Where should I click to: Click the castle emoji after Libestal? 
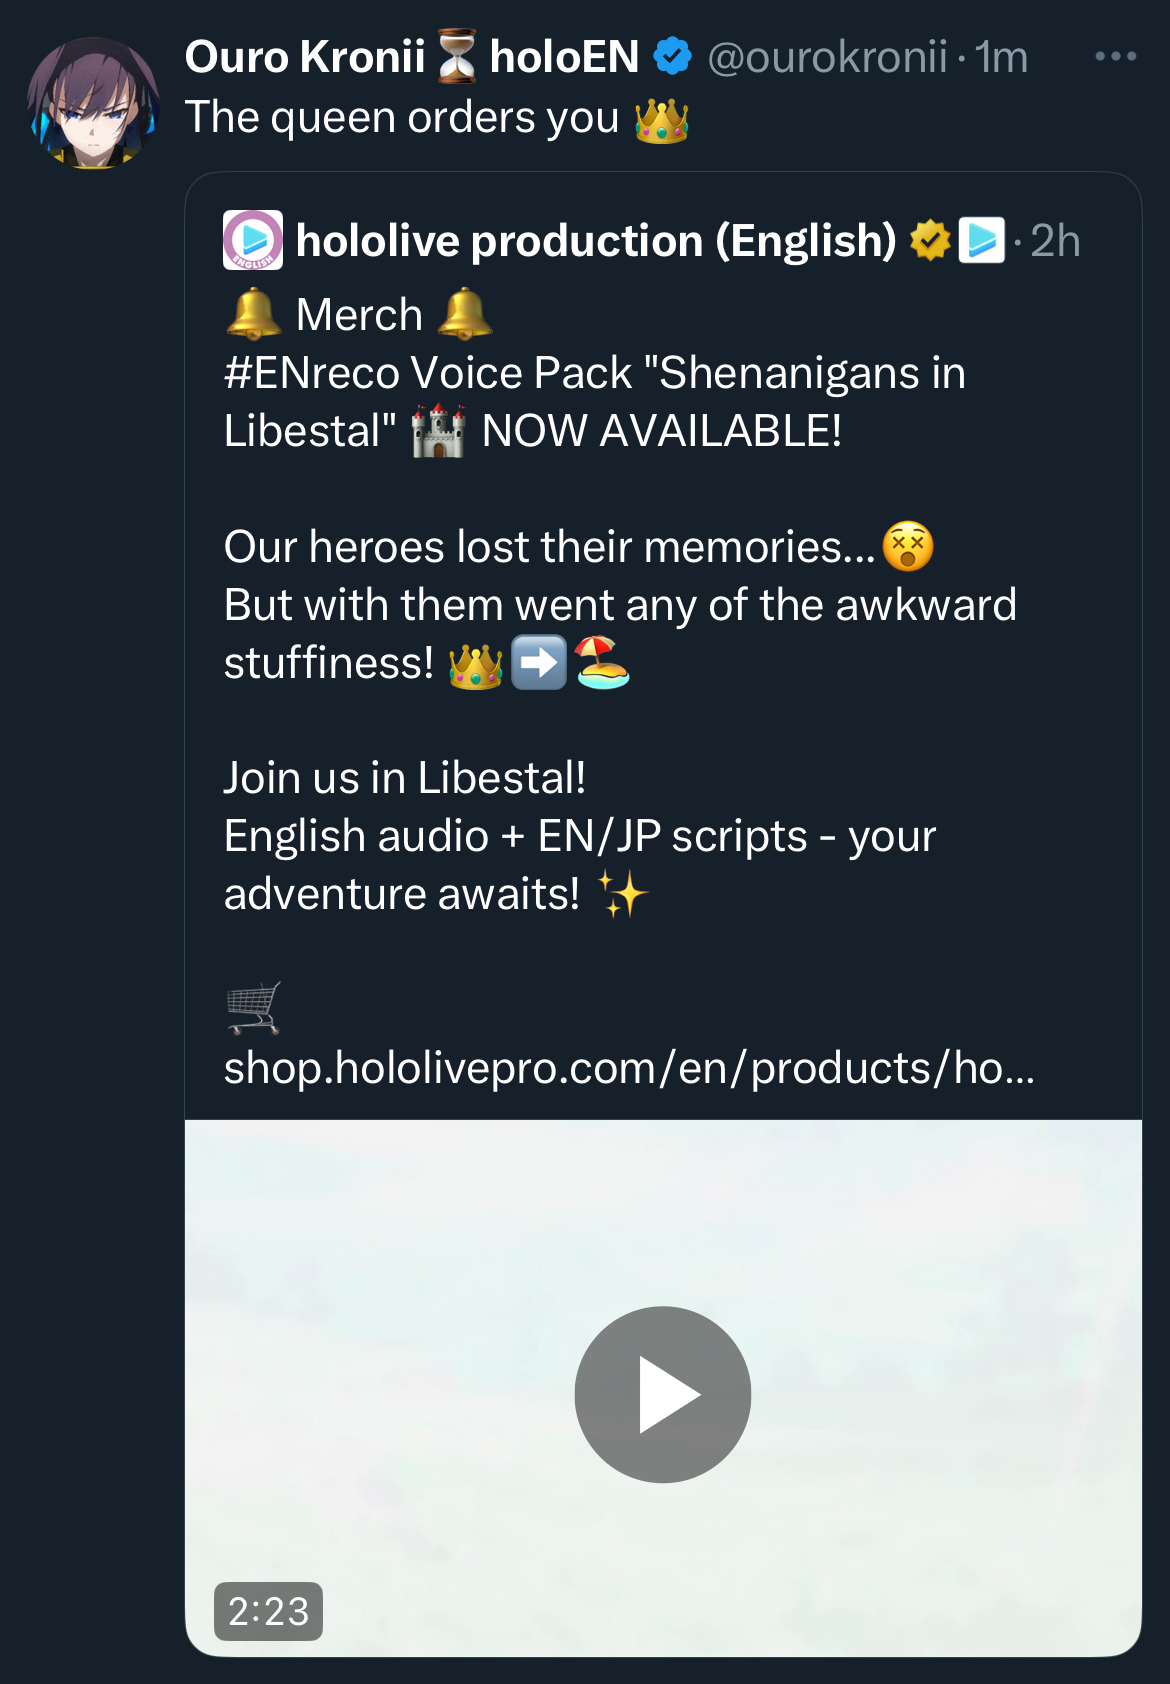(438, 432)
